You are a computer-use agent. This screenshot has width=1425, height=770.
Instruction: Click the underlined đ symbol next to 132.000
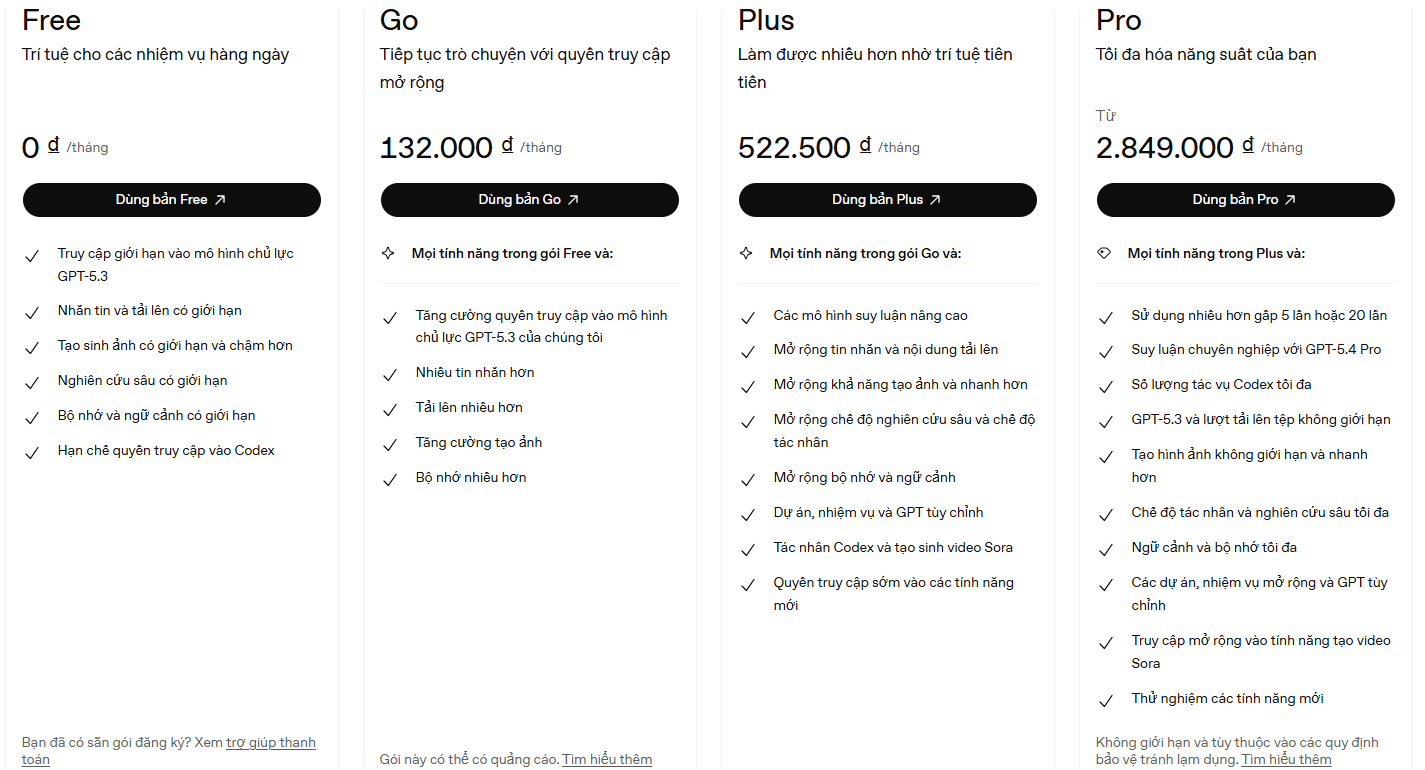pos(508,146)
